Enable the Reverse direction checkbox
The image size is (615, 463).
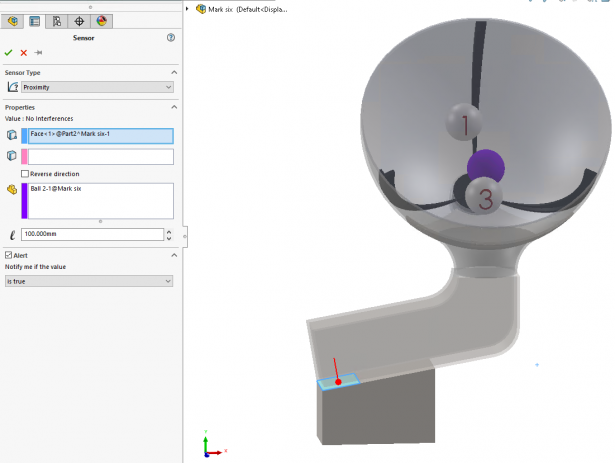point(25,174)
